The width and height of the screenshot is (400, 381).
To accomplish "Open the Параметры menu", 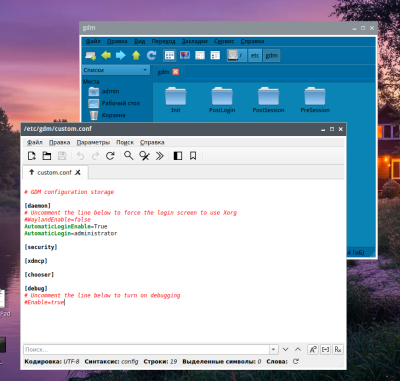I will tap(93, 142).
